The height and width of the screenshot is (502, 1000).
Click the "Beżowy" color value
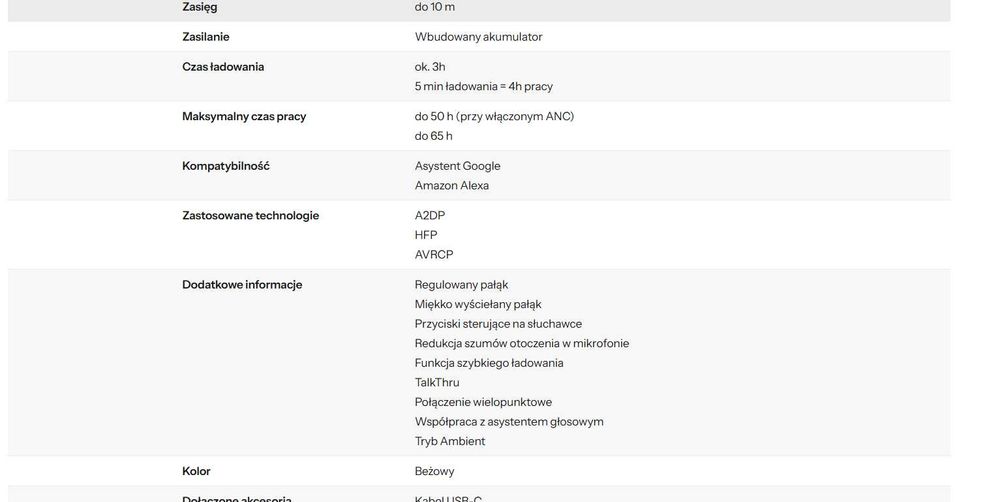pyautogui.click(x=434, y=471)
